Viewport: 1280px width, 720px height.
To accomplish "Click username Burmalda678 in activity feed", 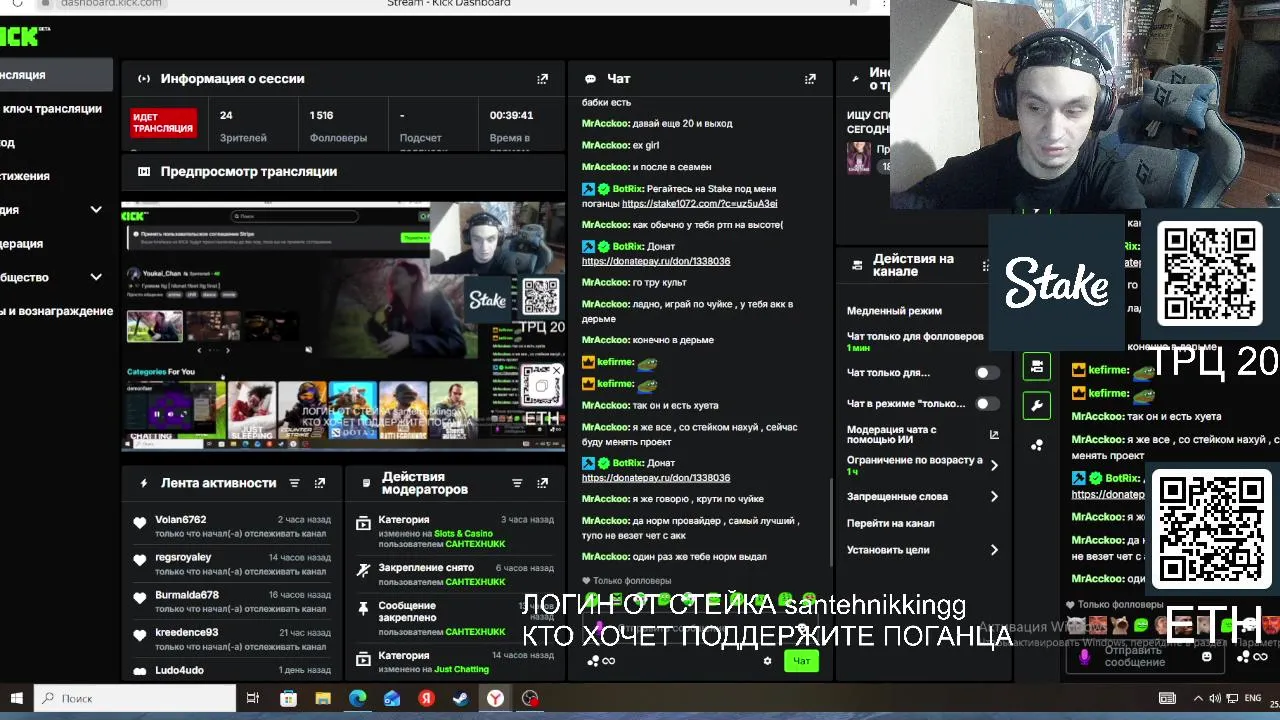I will [187, 595].
